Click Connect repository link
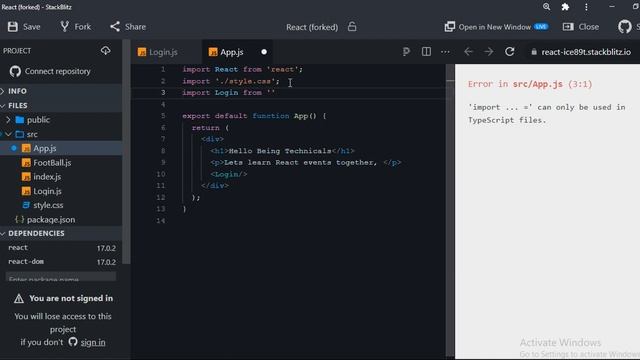Viewport: 640px width, 360px height. click(x=58, y=71)
